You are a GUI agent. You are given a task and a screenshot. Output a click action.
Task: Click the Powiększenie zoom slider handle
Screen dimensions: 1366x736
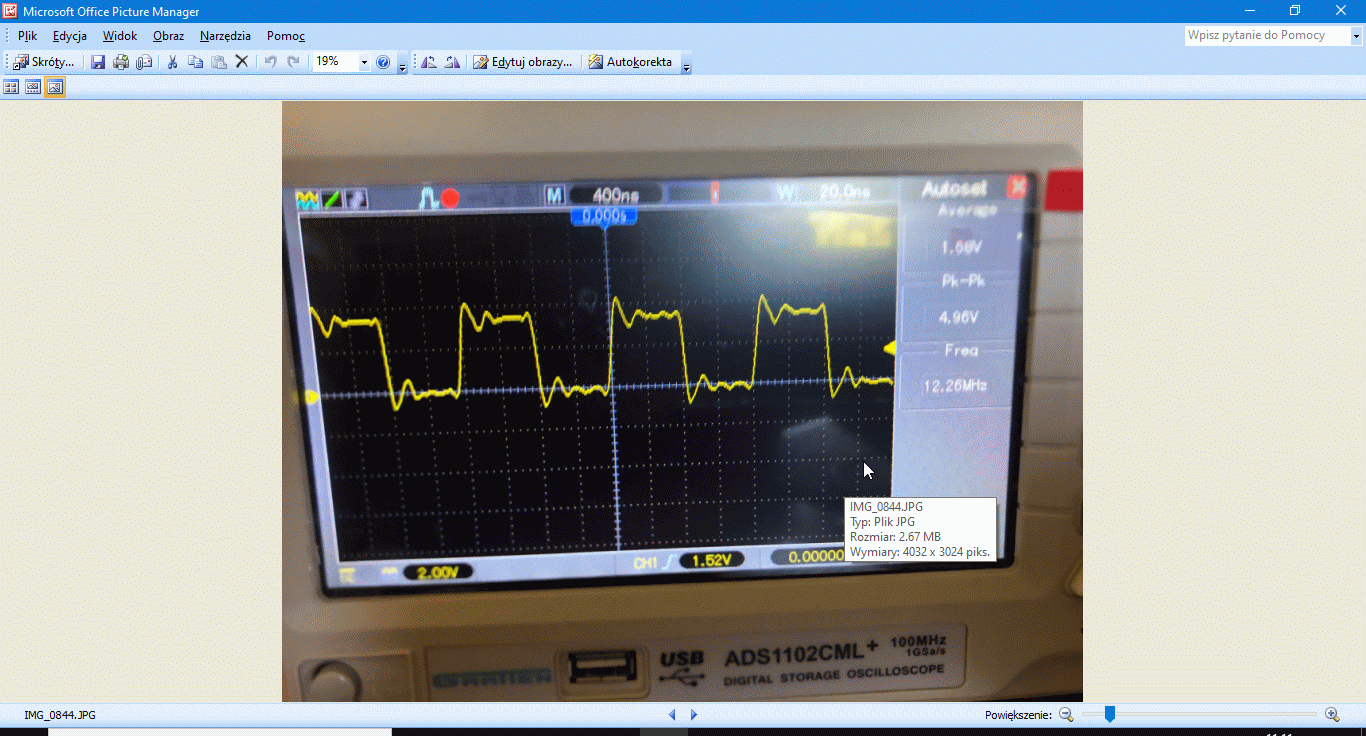1109,714
